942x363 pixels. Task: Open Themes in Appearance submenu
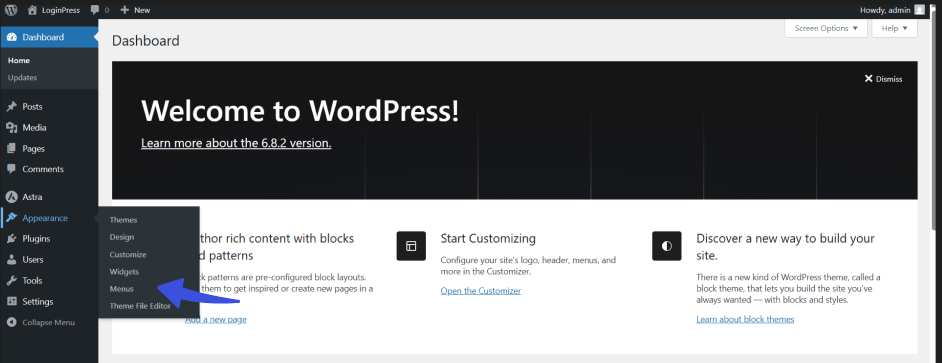pyautogui.click(x=123, y=220)
